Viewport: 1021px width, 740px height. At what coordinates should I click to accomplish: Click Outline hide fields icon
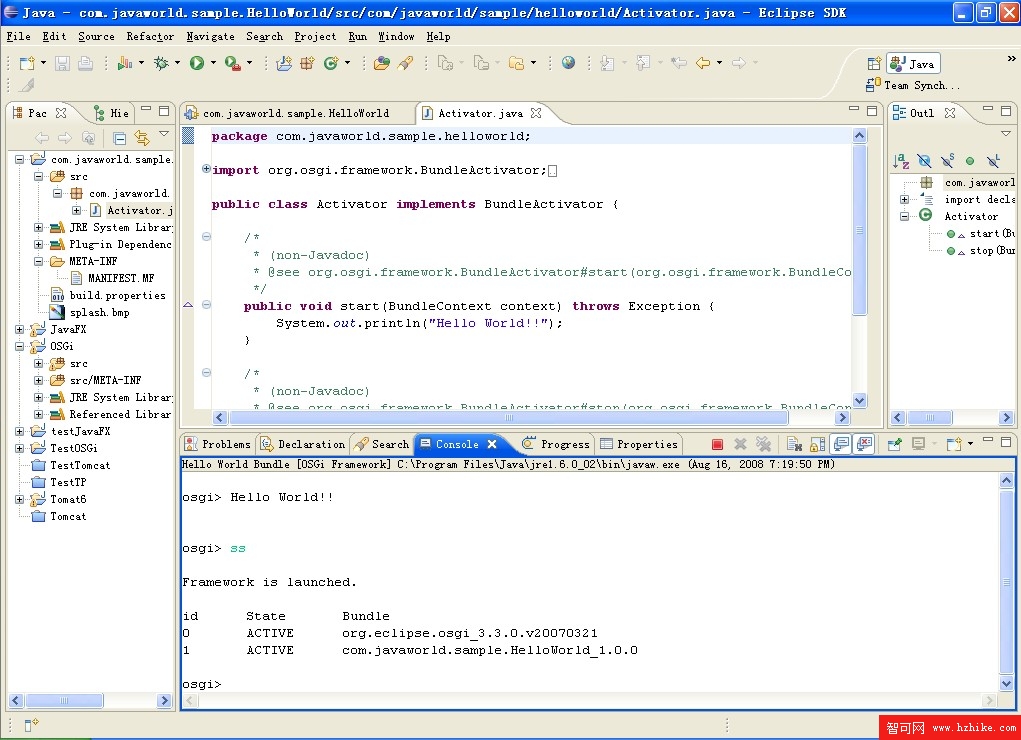pos(924,161)
